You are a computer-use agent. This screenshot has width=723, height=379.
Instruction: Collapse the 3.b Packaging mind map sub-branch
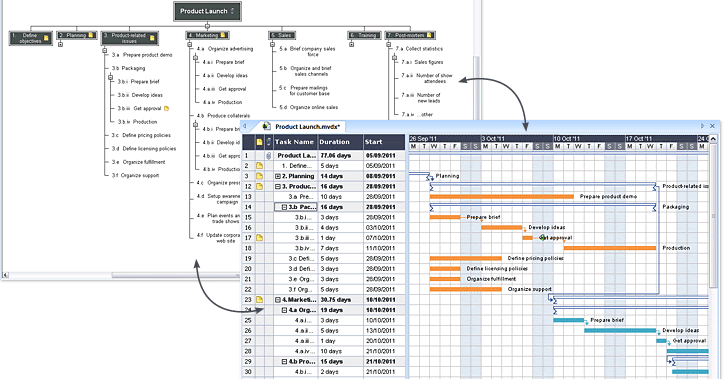[111, 77]
